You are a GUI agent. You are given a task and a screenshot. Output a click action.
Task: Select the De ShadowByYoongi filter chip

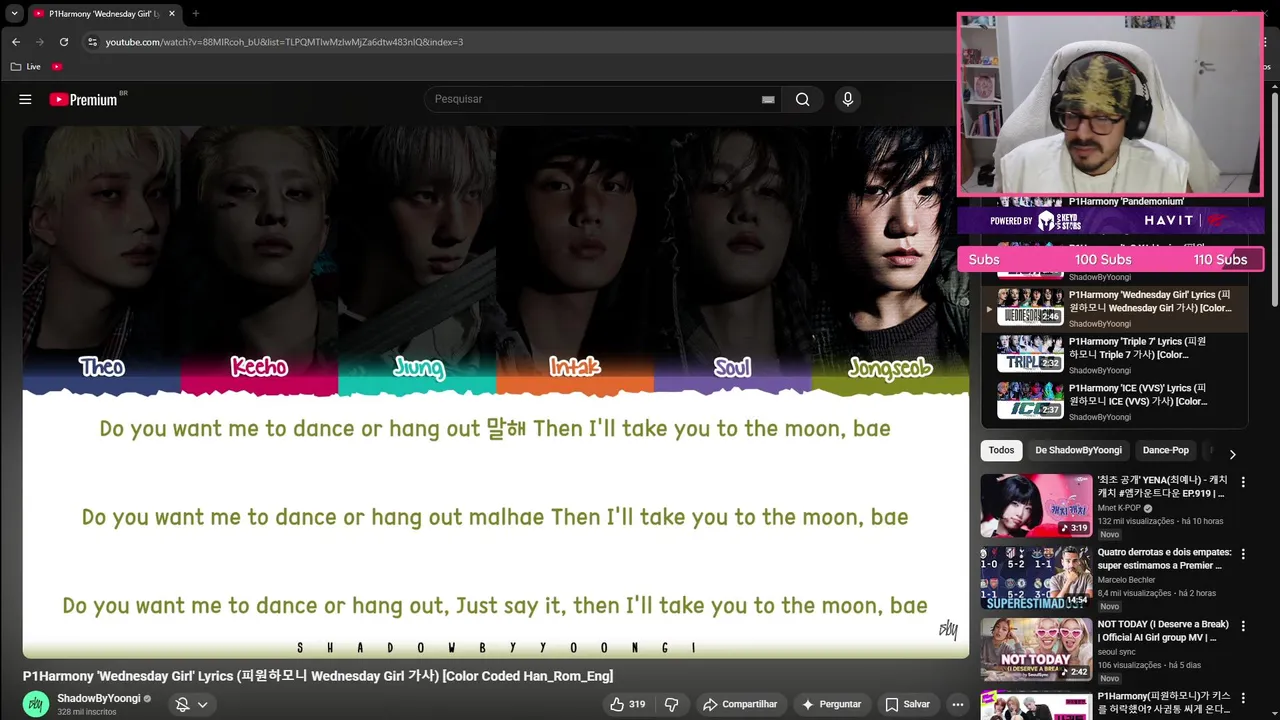1079,450
